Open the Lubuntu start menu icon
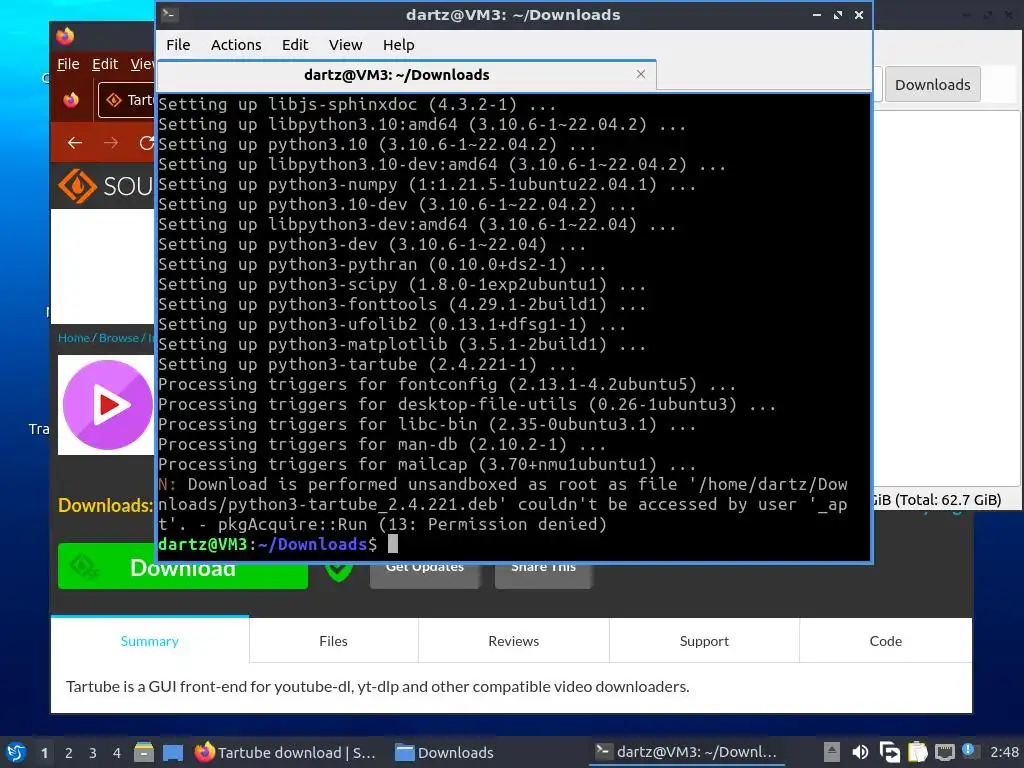This screenshot has height=768, width=1024. pyautogui.click(x=16, y=752)
